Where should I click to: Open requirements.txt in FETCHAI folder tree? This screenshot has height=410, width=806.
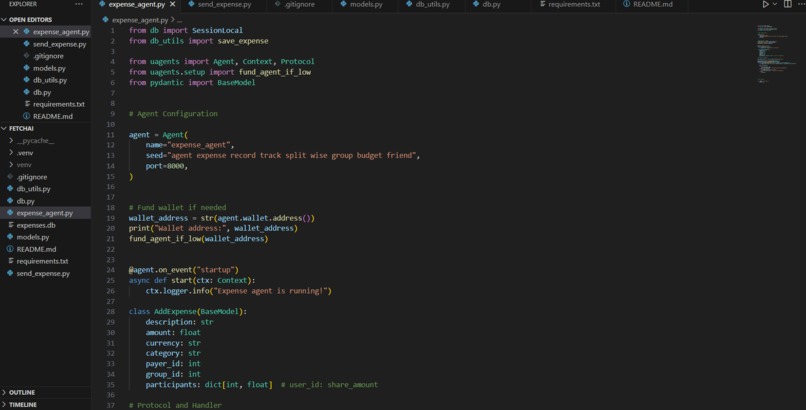[42, 262]
